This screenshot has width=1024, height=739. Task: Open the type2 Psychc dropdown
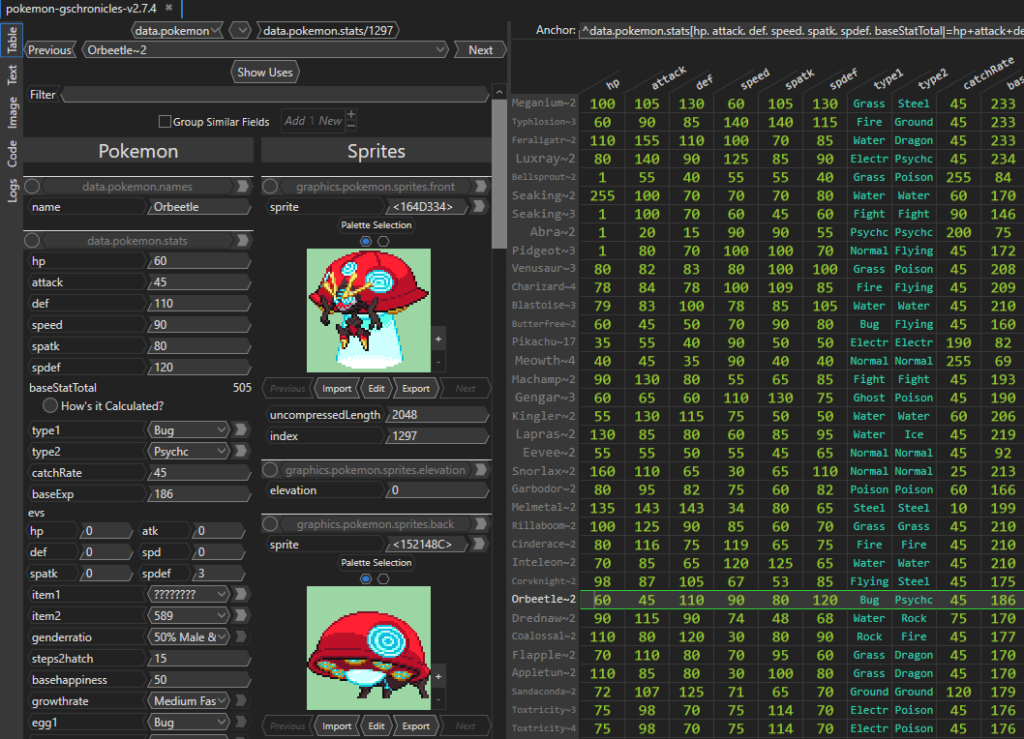(189, 451)
